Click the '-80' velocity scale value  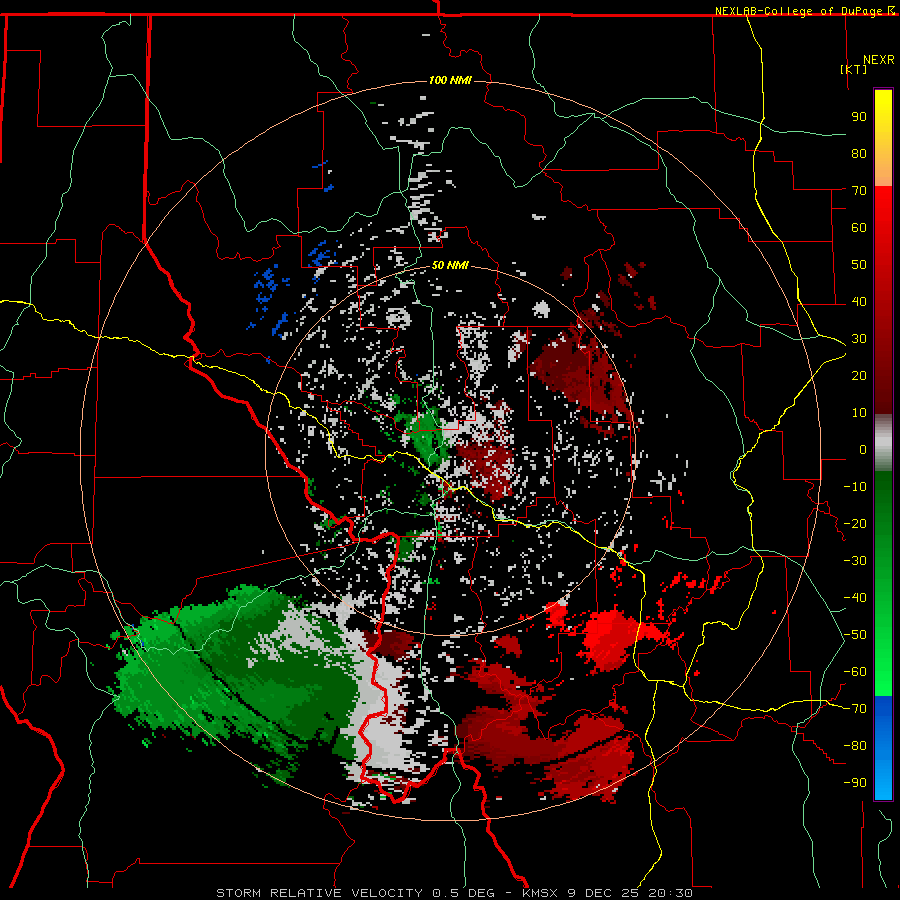pyautogui.click(x=855, y=746)
